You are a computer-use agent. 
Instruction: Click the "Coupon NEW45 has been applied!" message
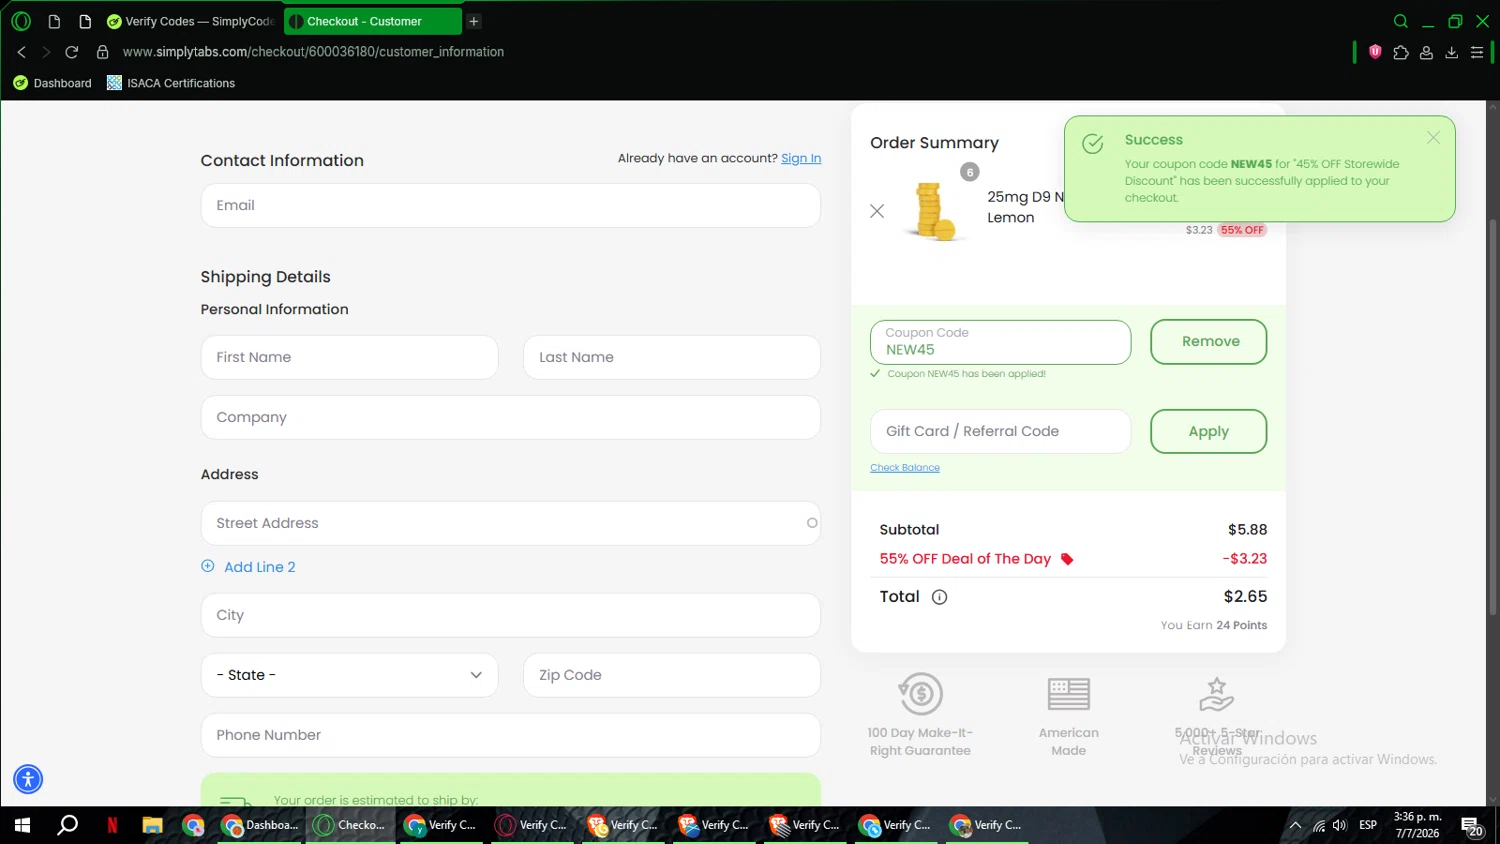pyautogui.click(x=966, y=374)
